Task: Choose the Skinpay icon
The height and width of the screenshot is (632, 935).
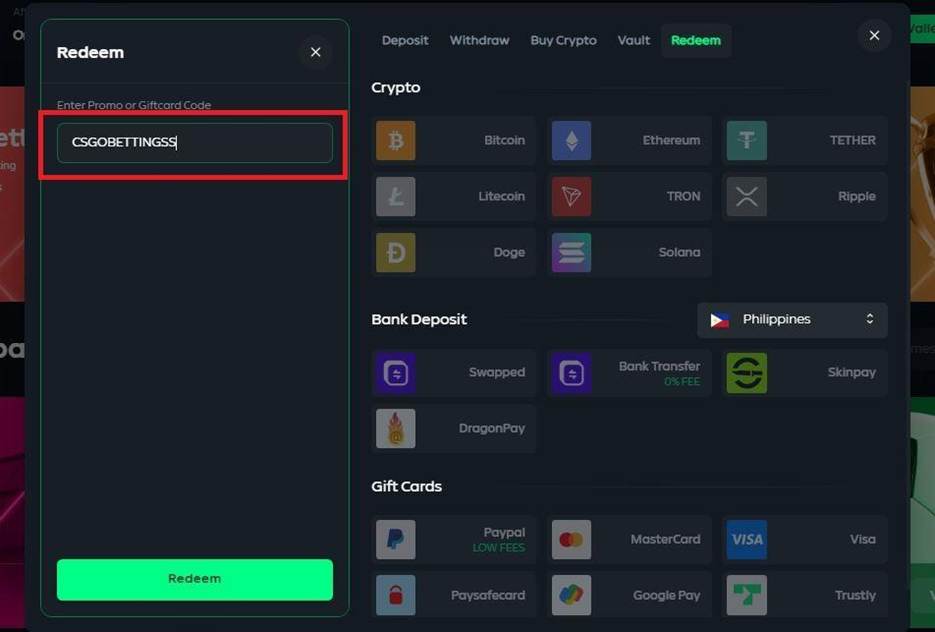Action: (x=747, y=373)
